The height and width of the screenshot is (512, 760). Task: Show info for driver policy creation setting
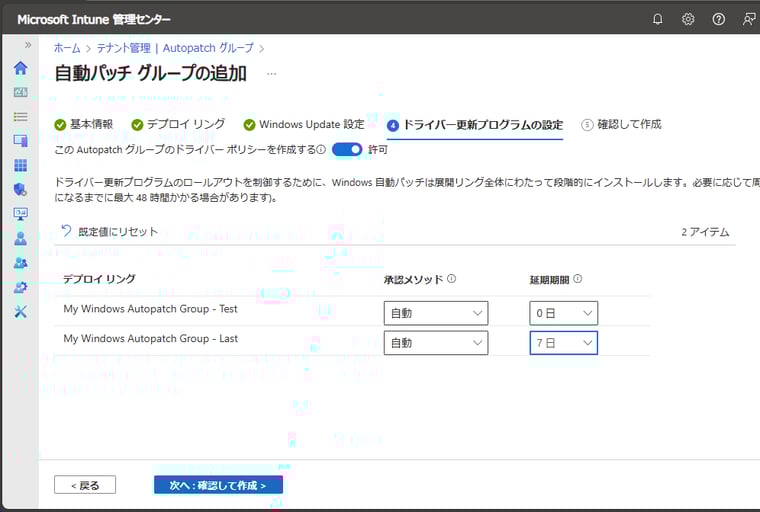point(321,150)
